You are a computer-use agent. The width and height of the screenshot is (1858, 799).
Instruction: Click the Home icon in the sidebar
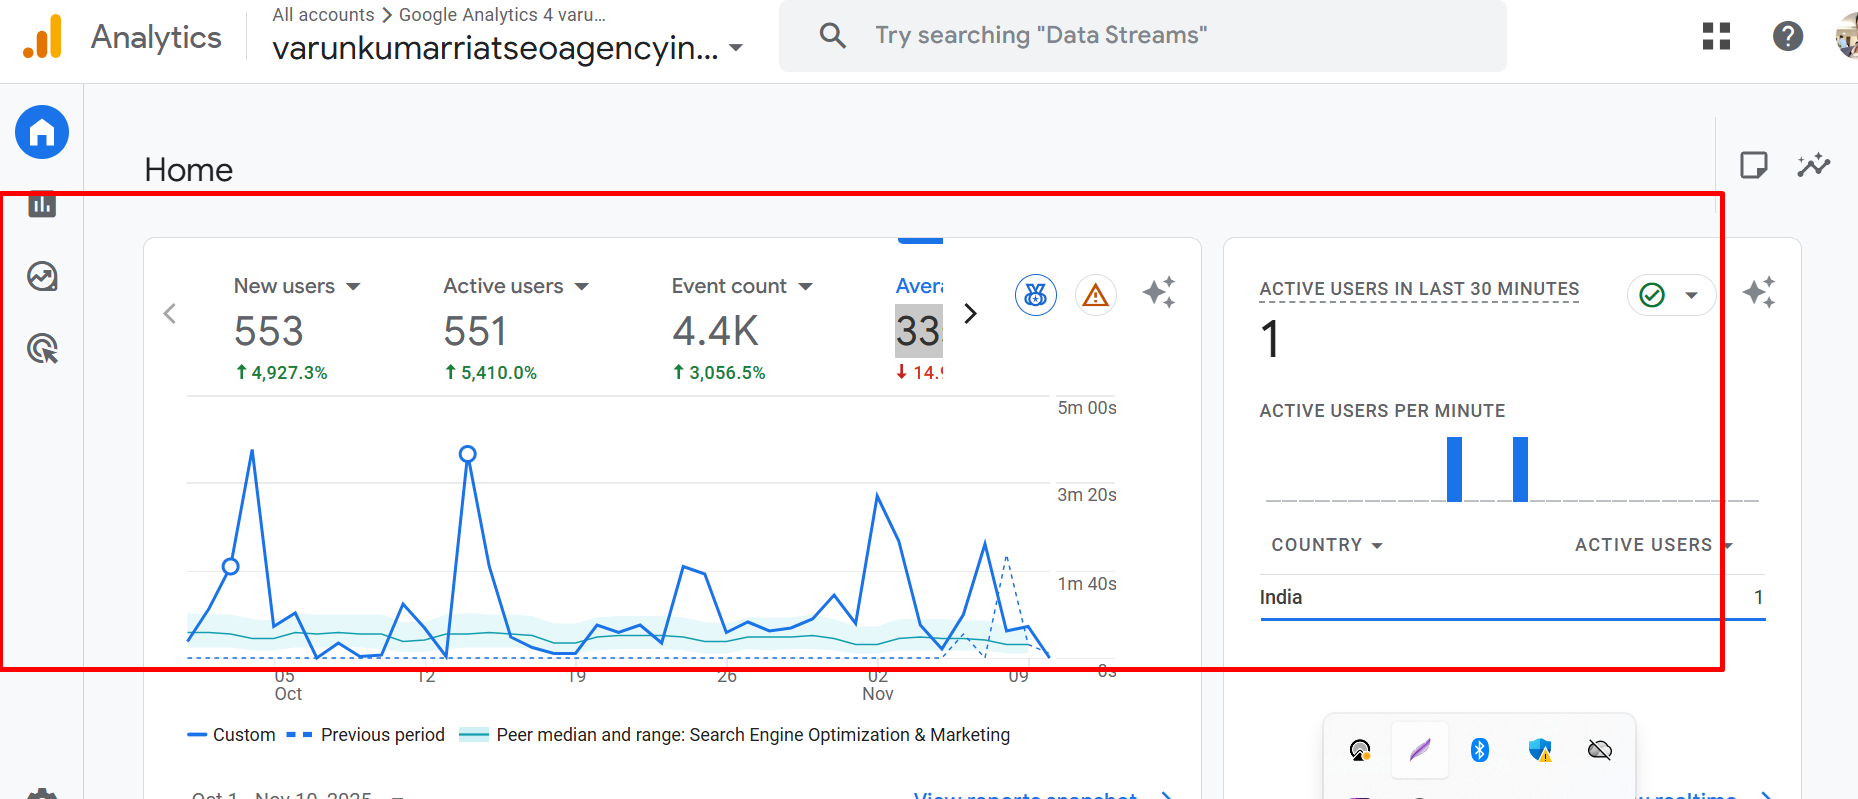[x=42, y=132]
